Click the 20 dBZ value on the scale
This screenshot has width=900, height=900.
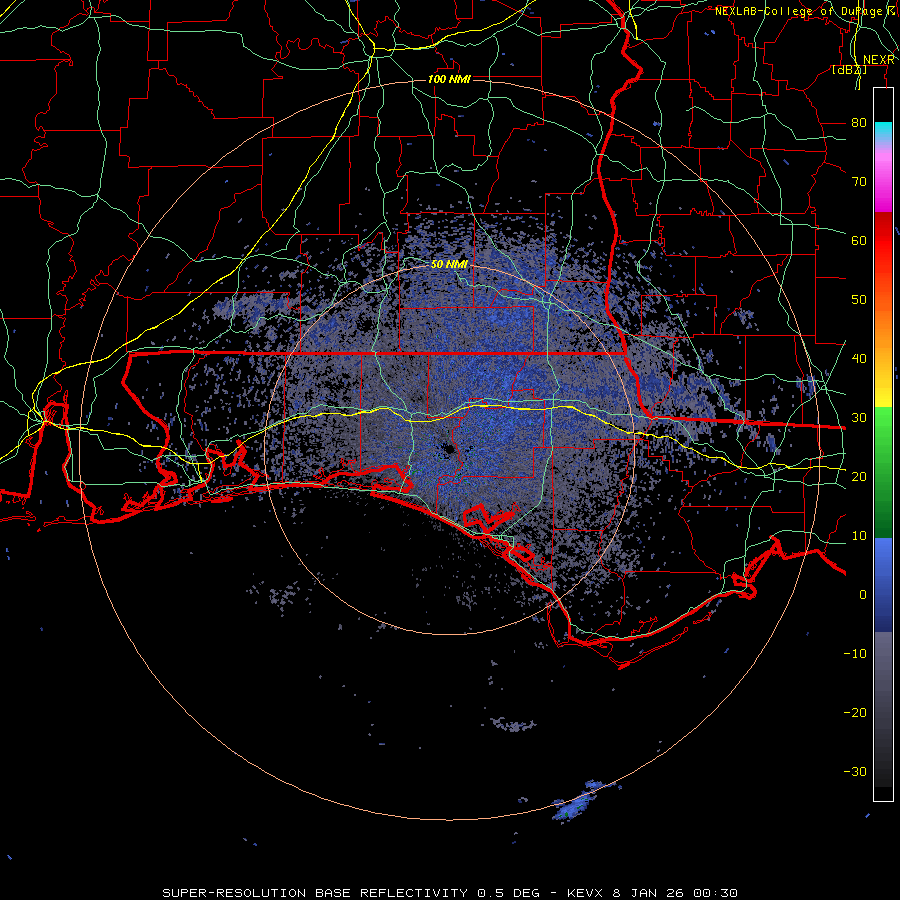(859, 476)
